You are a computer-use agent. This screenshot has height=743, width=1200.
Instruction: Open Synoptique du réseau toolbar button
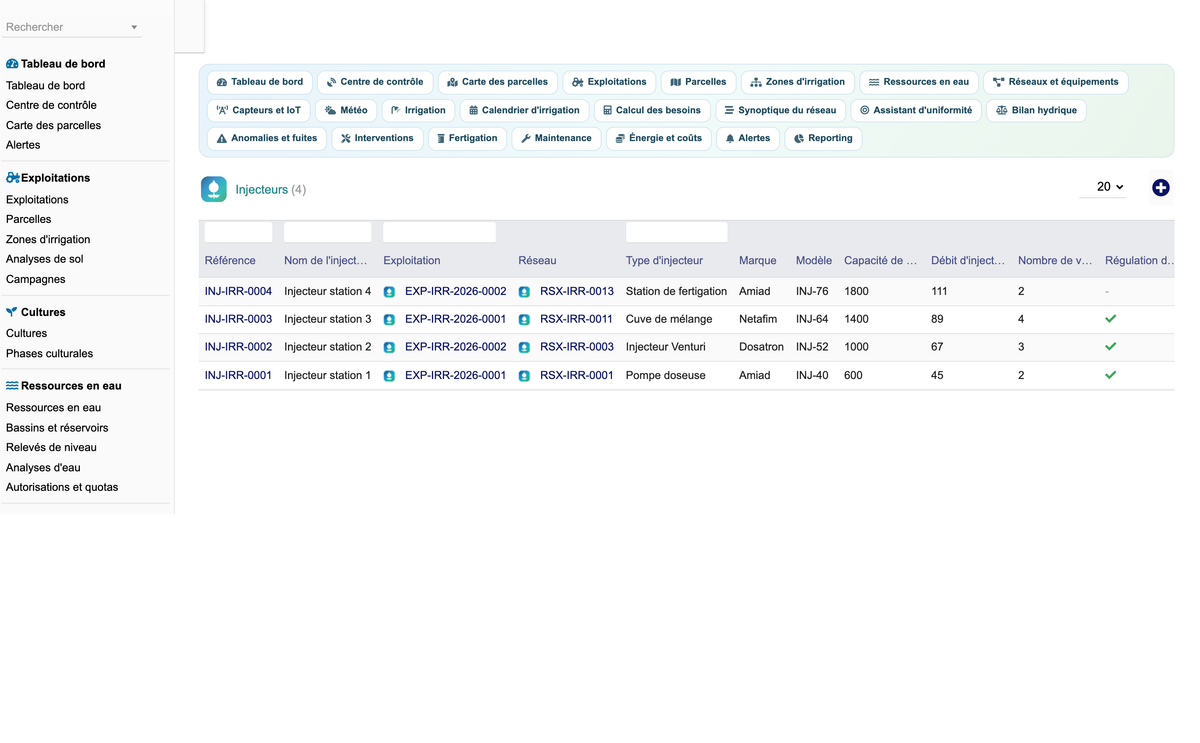(x=780, y=110)
